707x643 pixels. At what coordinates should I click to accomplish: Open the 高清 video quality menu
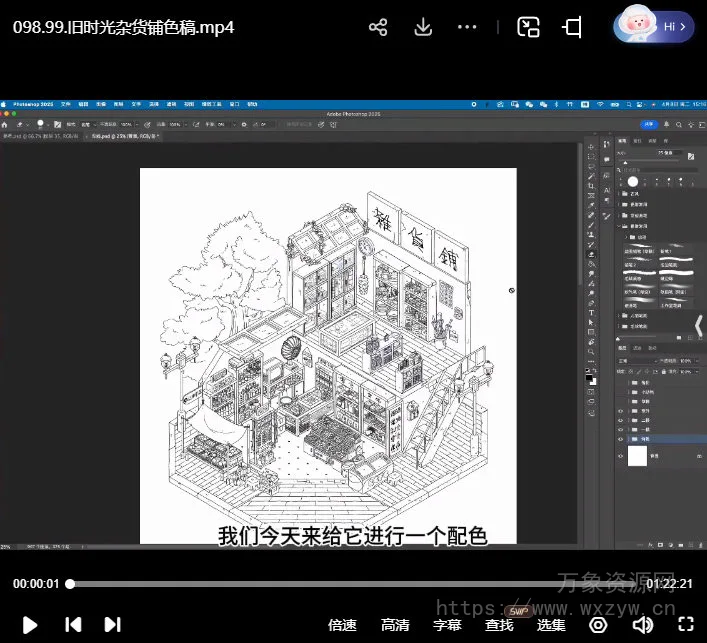[395, 625]
